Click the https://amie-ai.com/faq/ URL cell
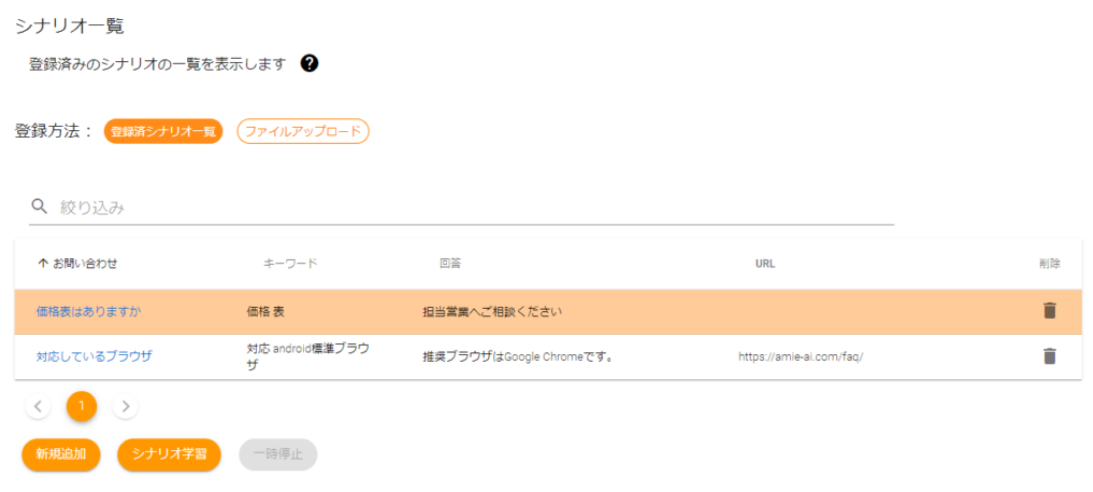 [800, 357]
